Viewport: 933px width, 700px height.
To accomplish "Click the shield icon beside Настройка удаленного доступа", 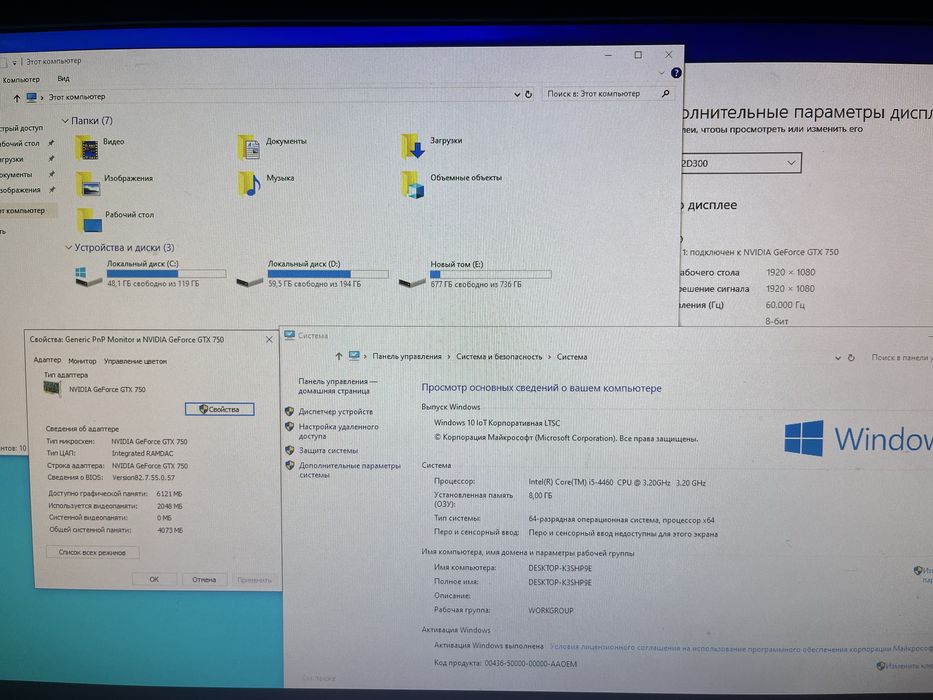I will pos(290,427).
